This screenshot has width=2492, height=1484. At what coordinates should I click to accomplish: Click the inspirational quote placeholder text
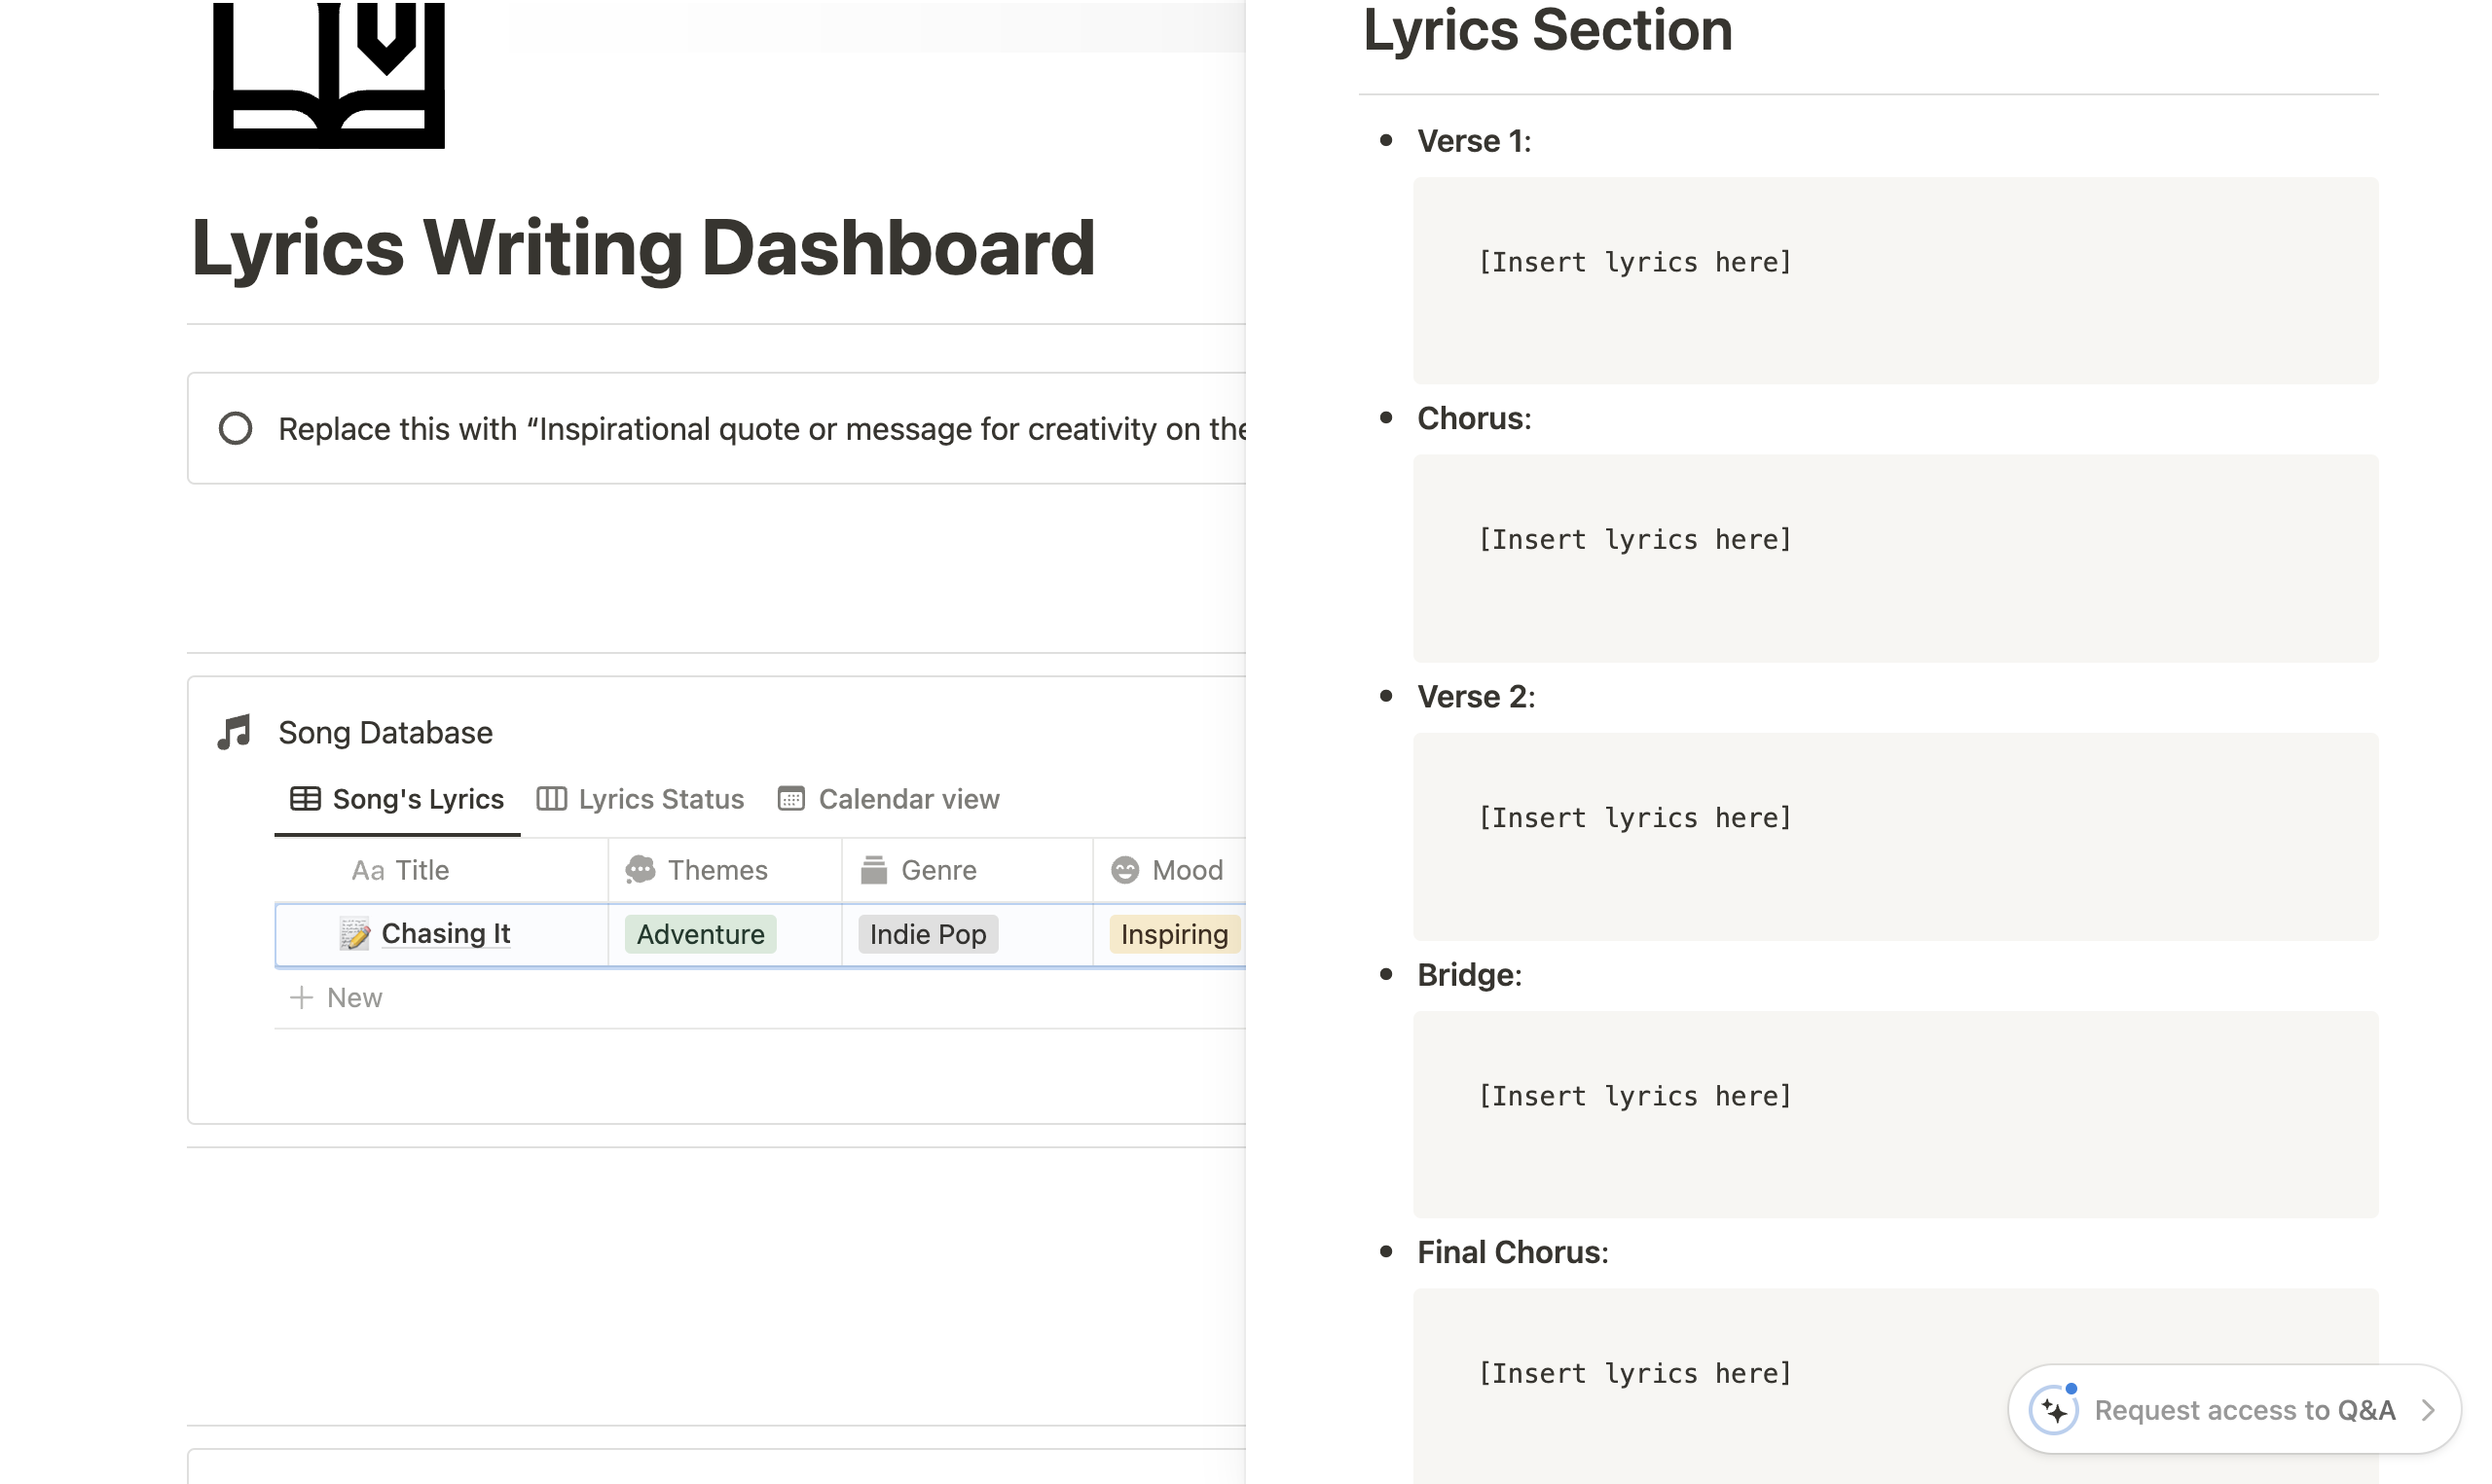[762, 429]
